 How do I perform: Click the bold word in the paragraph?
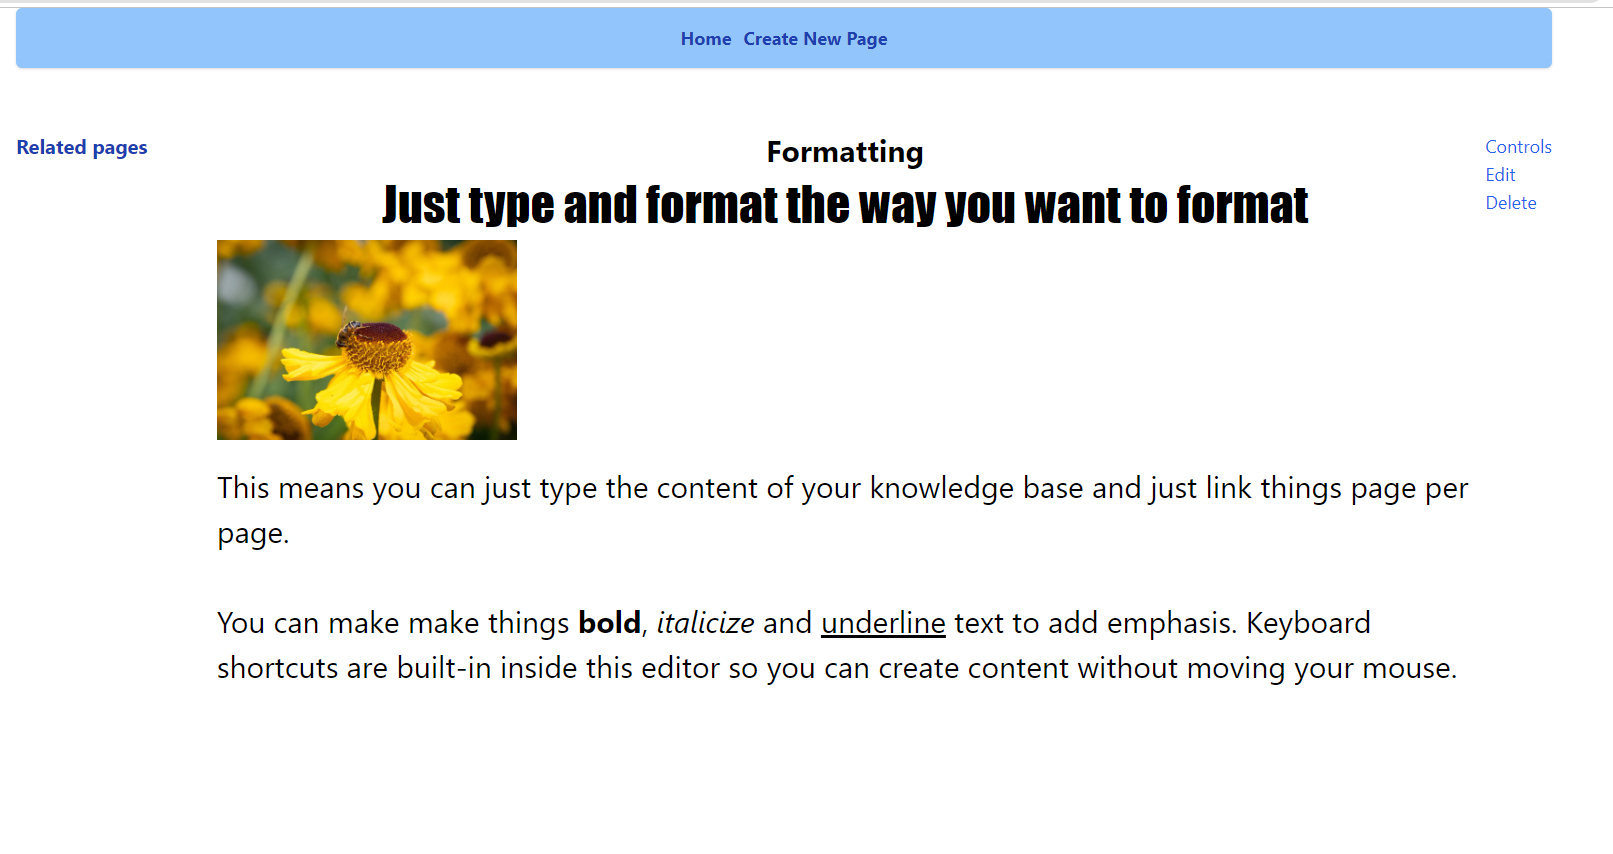point(609,623)
